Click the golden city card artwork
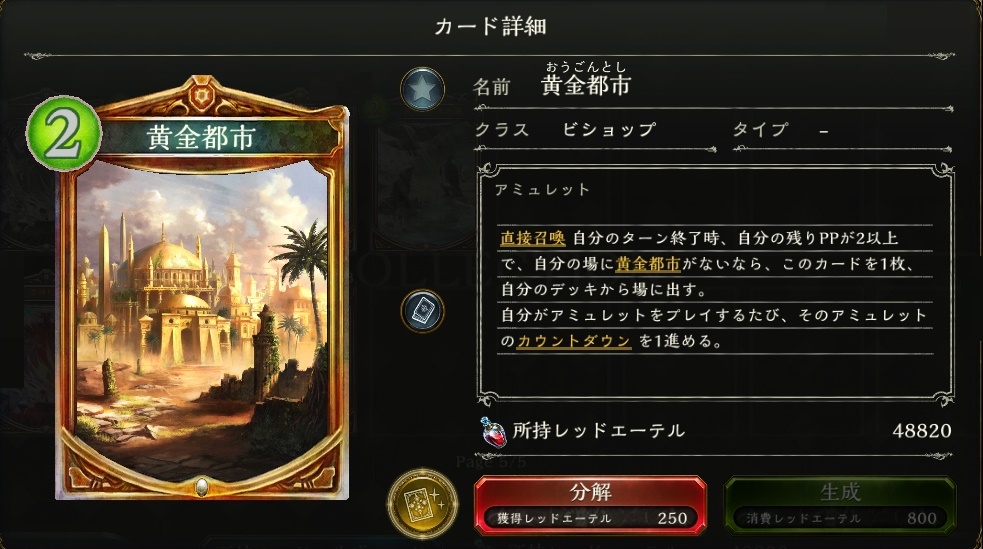Viewport: 983px width, 549px height. tap(202, 321)
